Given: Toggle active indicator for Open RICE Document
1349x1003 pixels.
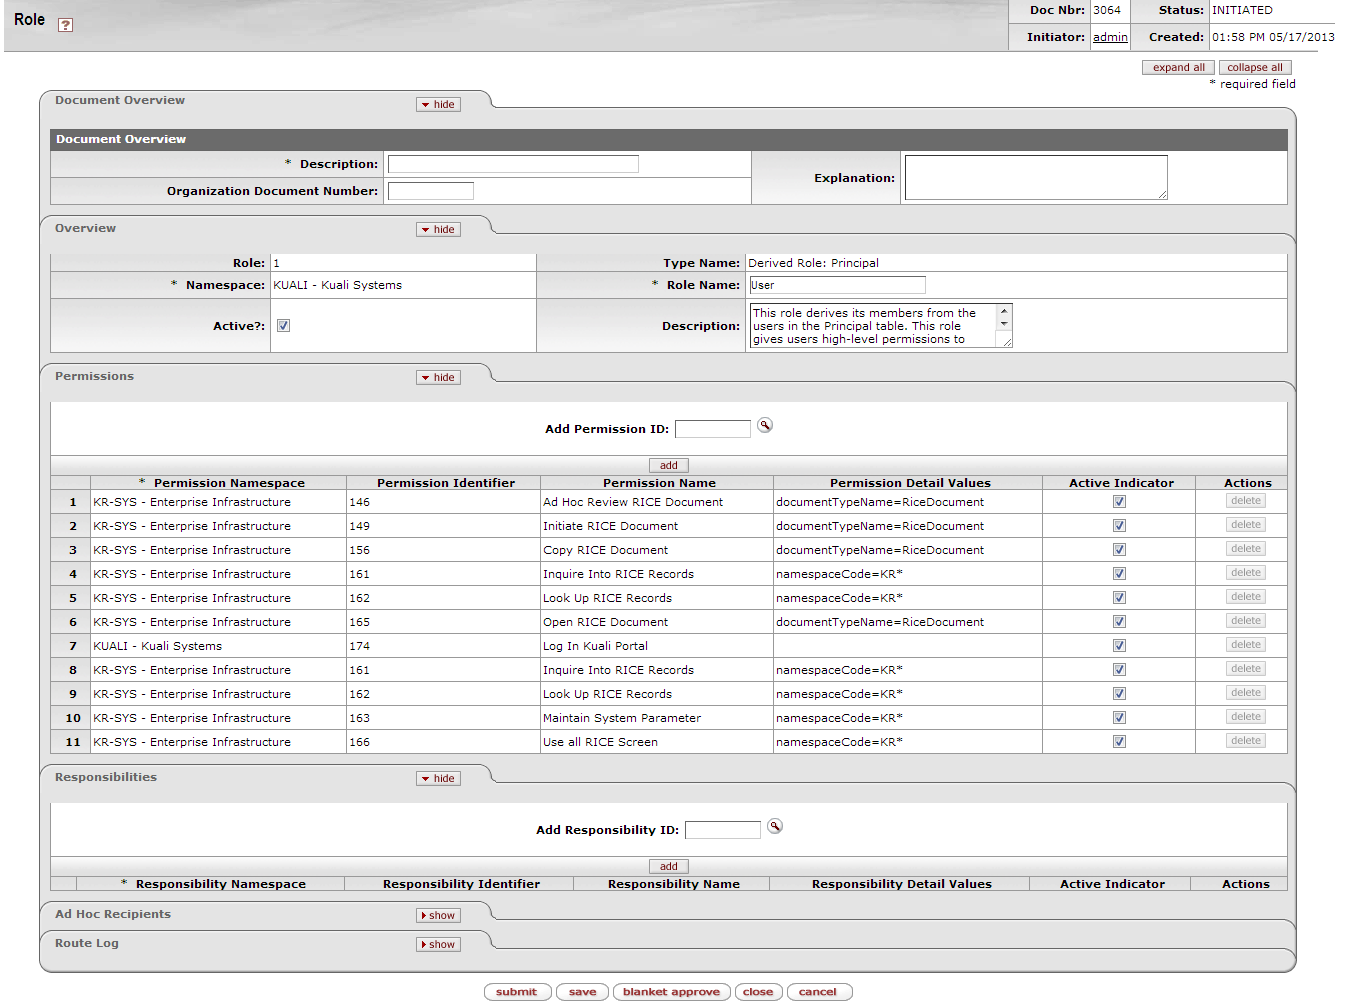Looking at the screenshot, I should (x=1119, y=622).
